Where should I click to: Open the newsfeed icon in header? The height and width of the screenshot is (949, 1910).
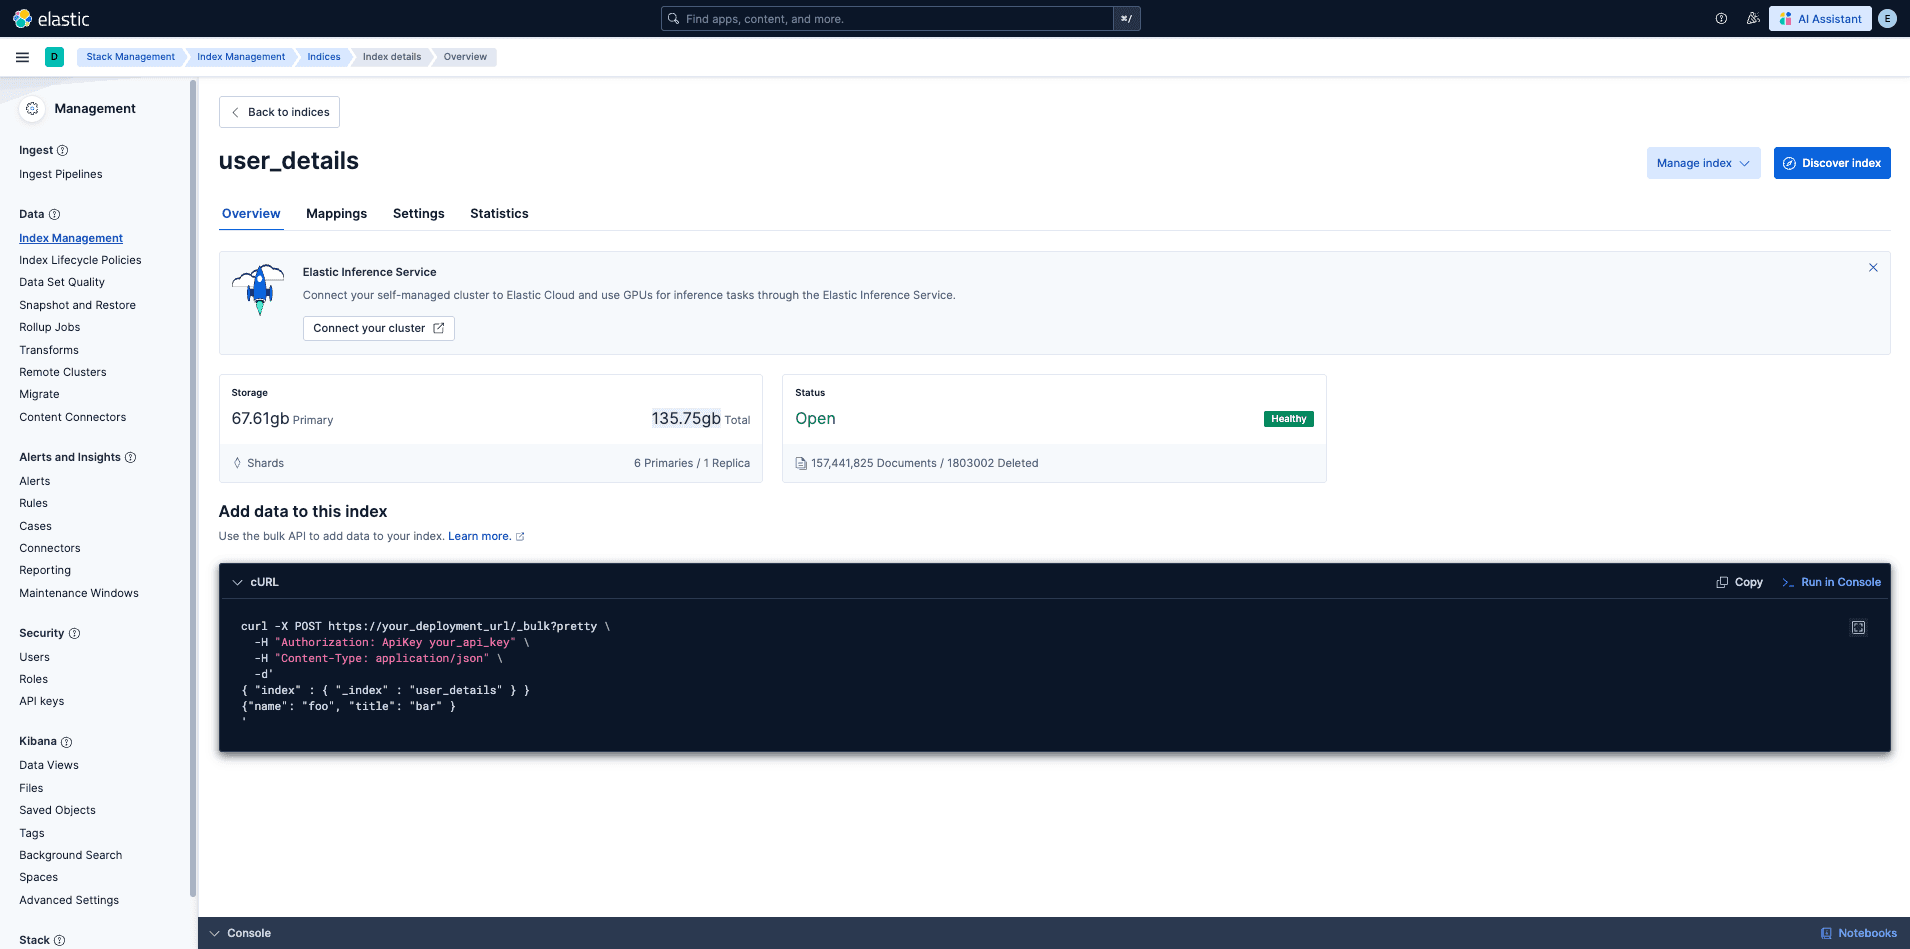coord(1753,19)
